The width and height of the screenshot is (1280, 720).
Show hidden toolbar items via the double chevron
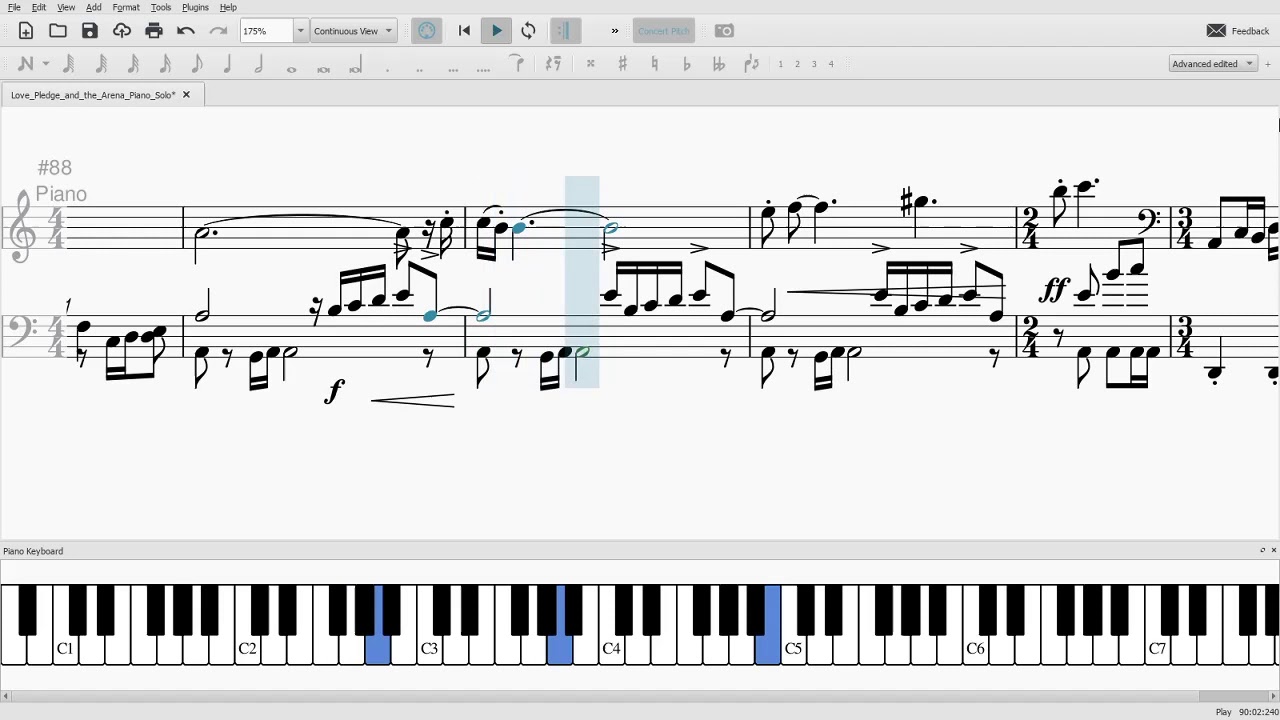click(615, 31)
